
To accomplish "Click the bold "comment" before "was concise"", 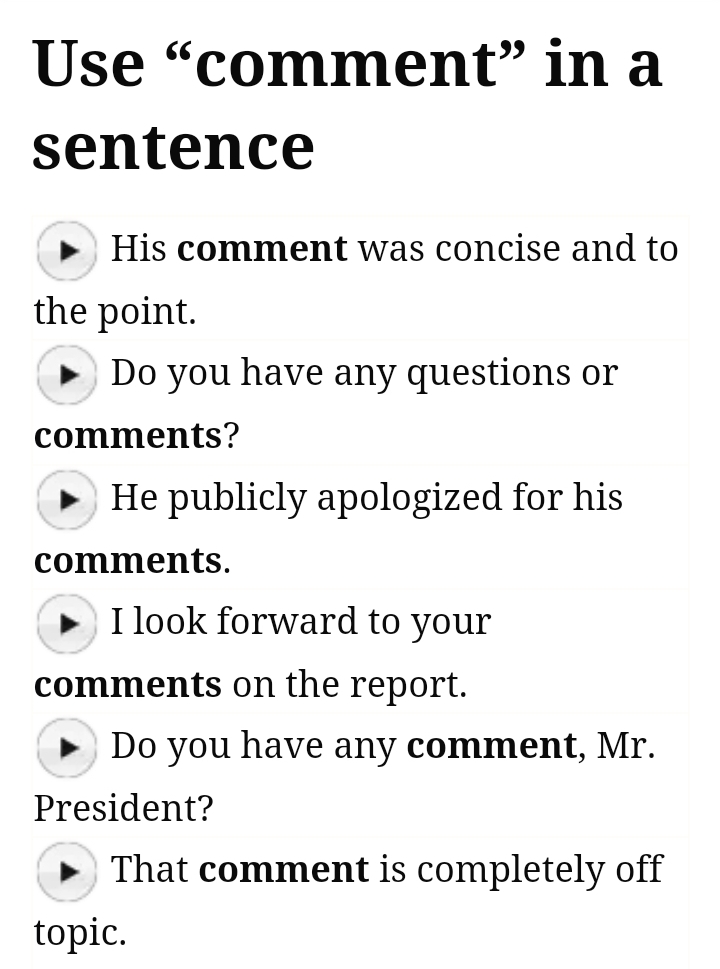I will tap(262, 249).
